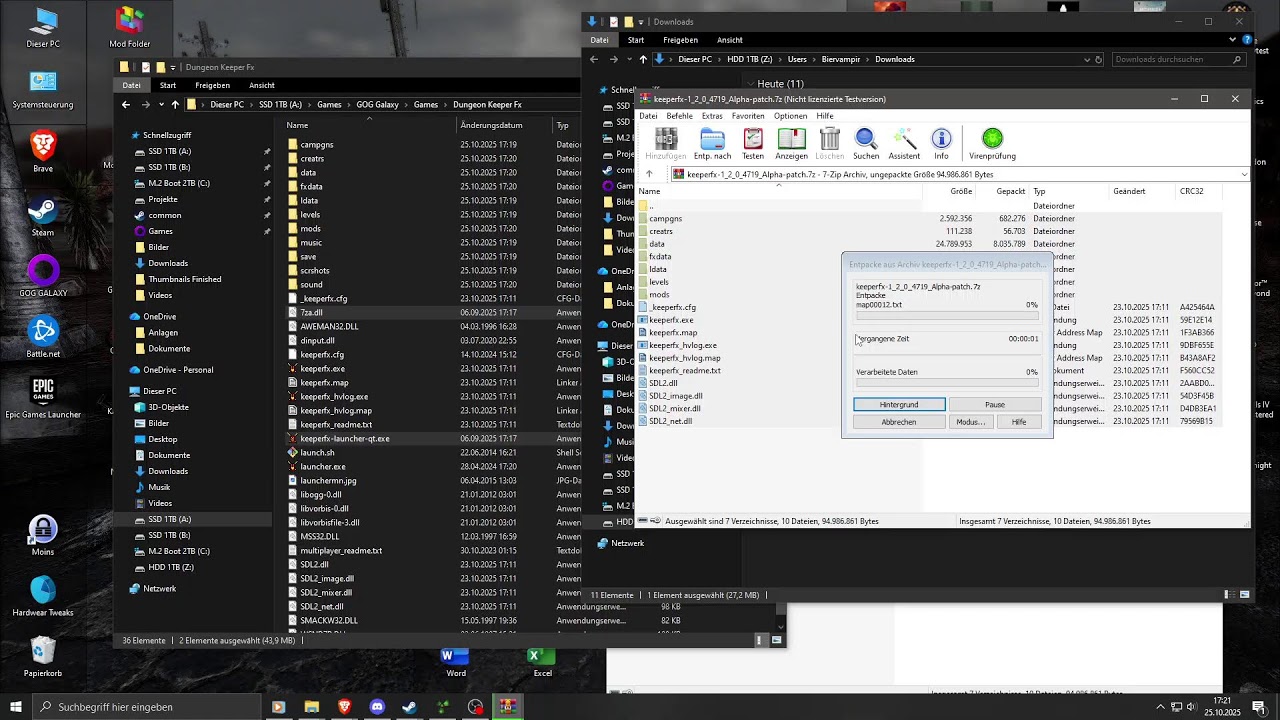Select the campgns folder in WinRAR

coord(665,218)
